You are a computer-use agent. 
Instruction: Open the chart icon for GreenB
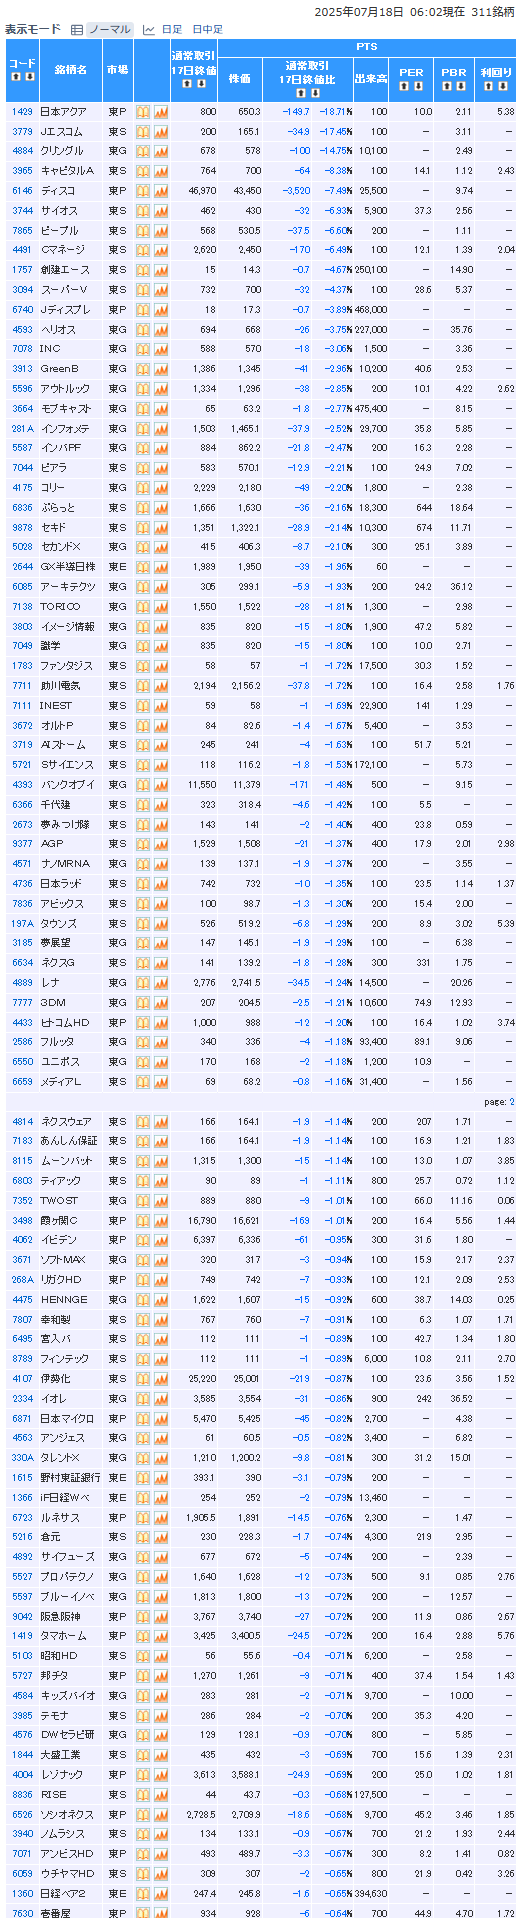[x=161, y=369]
